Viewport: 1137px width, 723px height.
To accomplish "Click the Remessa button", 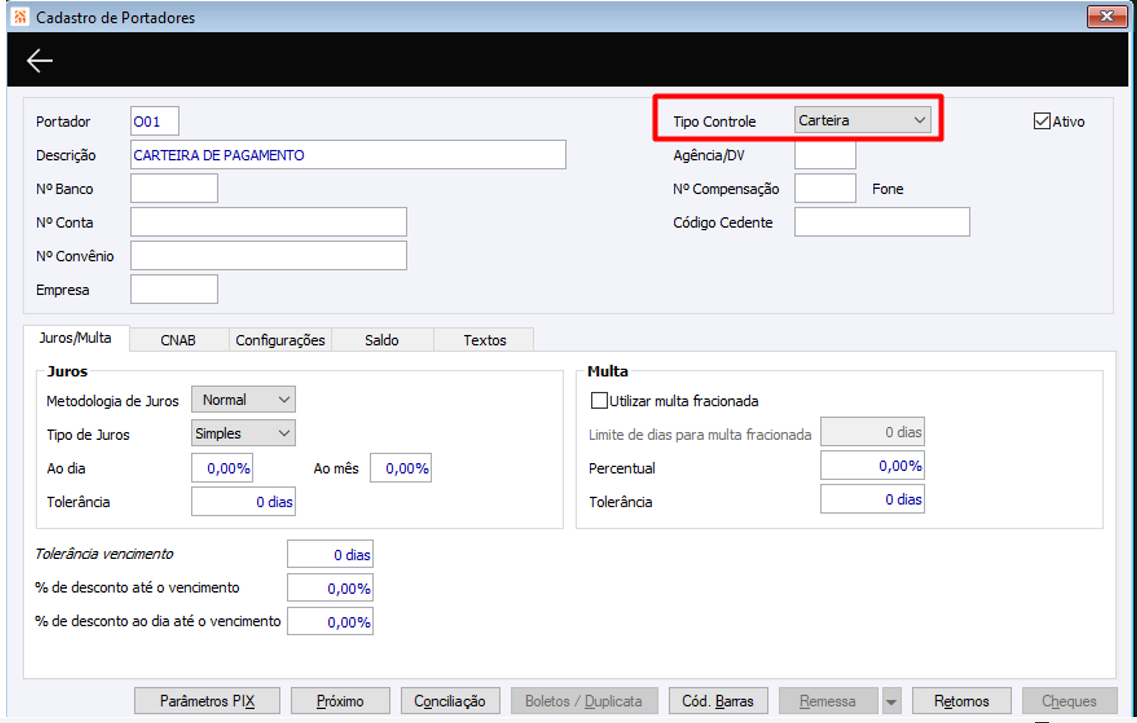I will [x=828, y=701].
